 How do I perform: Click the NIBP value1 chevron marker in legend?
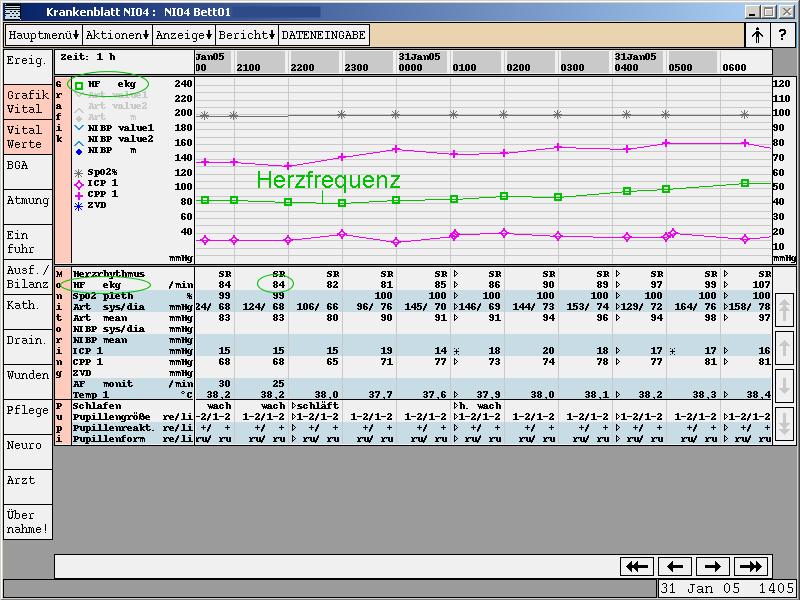coord(79,128)
